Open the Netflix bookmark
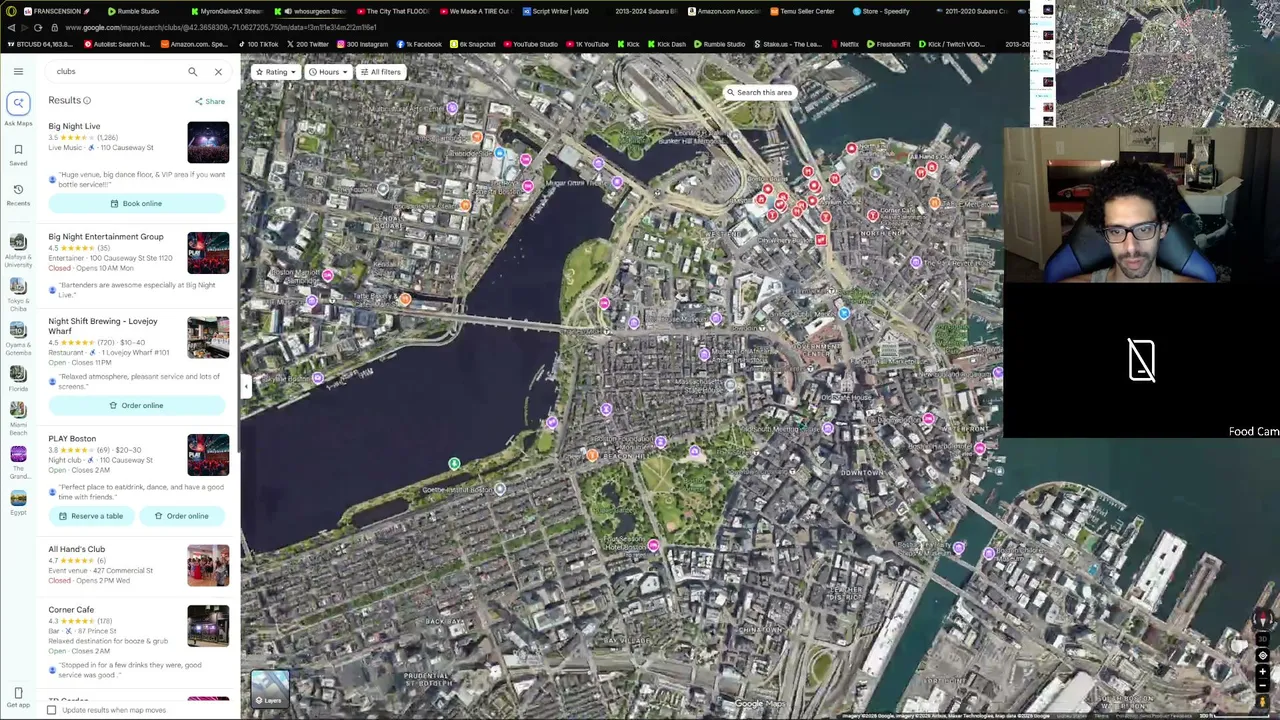Image resolution: width=1280 pixels, height=720 pixels. click(x=844, y=44)
